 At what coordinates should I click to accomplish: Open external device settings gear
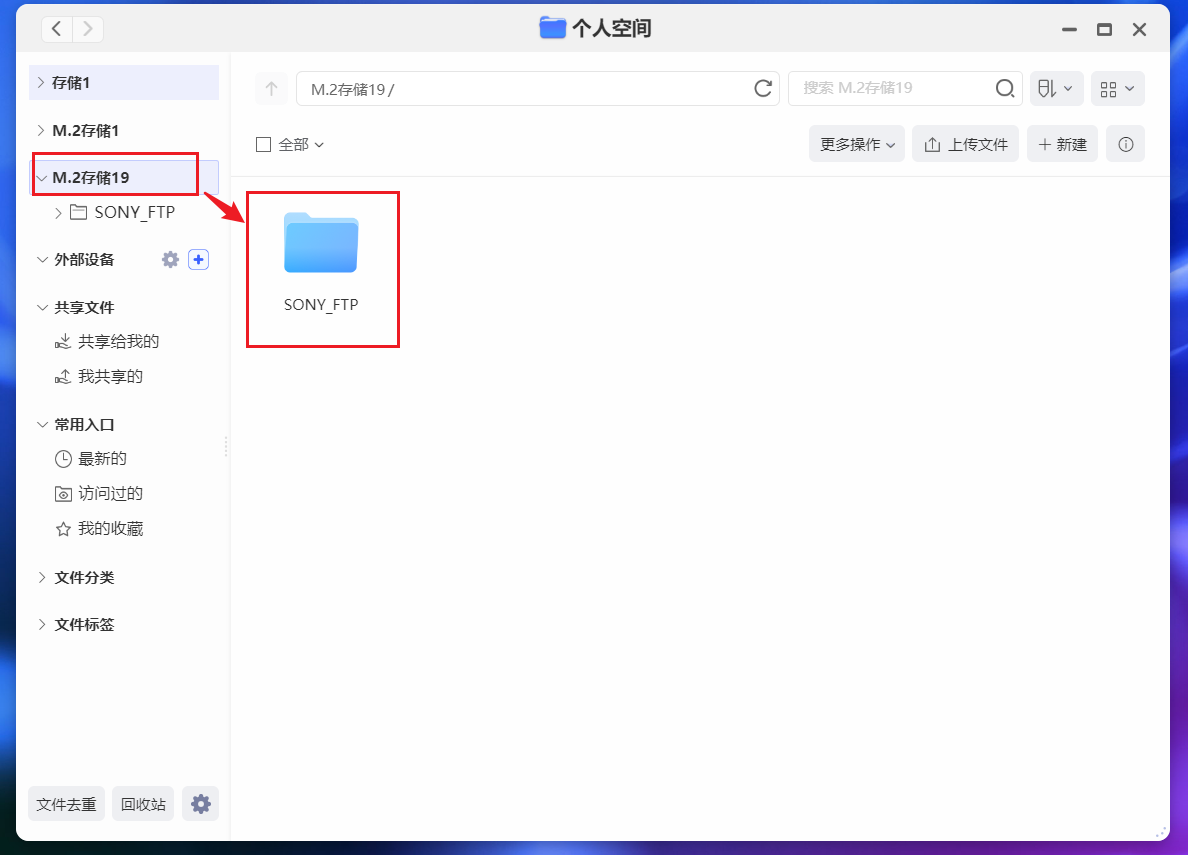pos(170,259)
